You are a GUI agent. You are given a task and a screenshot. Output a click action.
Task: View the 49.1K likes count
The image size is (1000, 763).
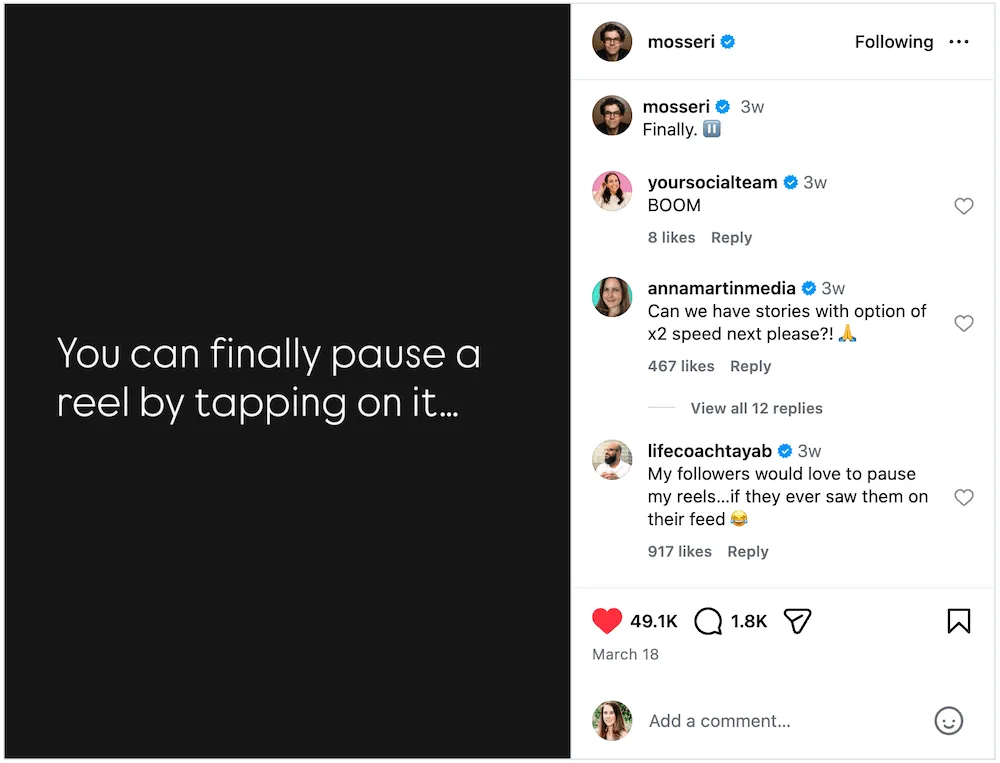pos(655,621)
